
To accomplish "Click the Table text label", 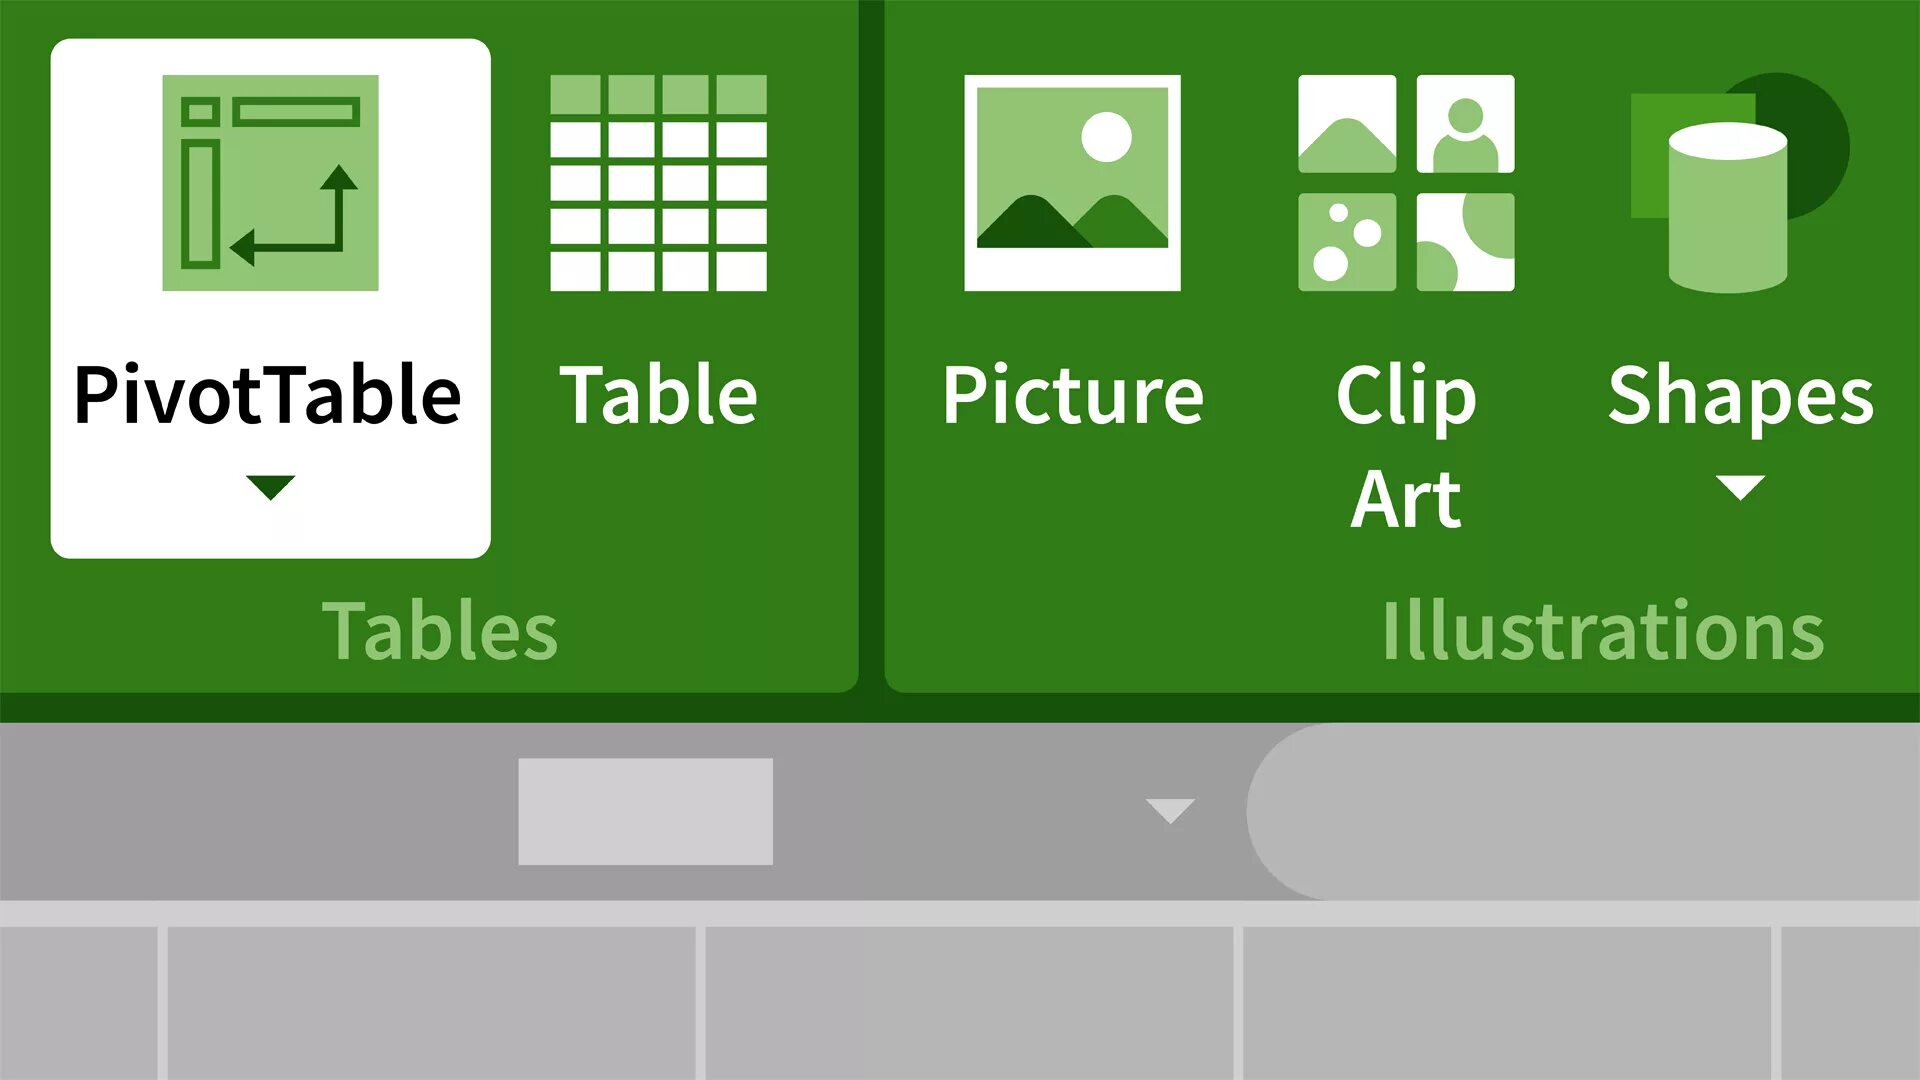I will [x=658, y=396].
